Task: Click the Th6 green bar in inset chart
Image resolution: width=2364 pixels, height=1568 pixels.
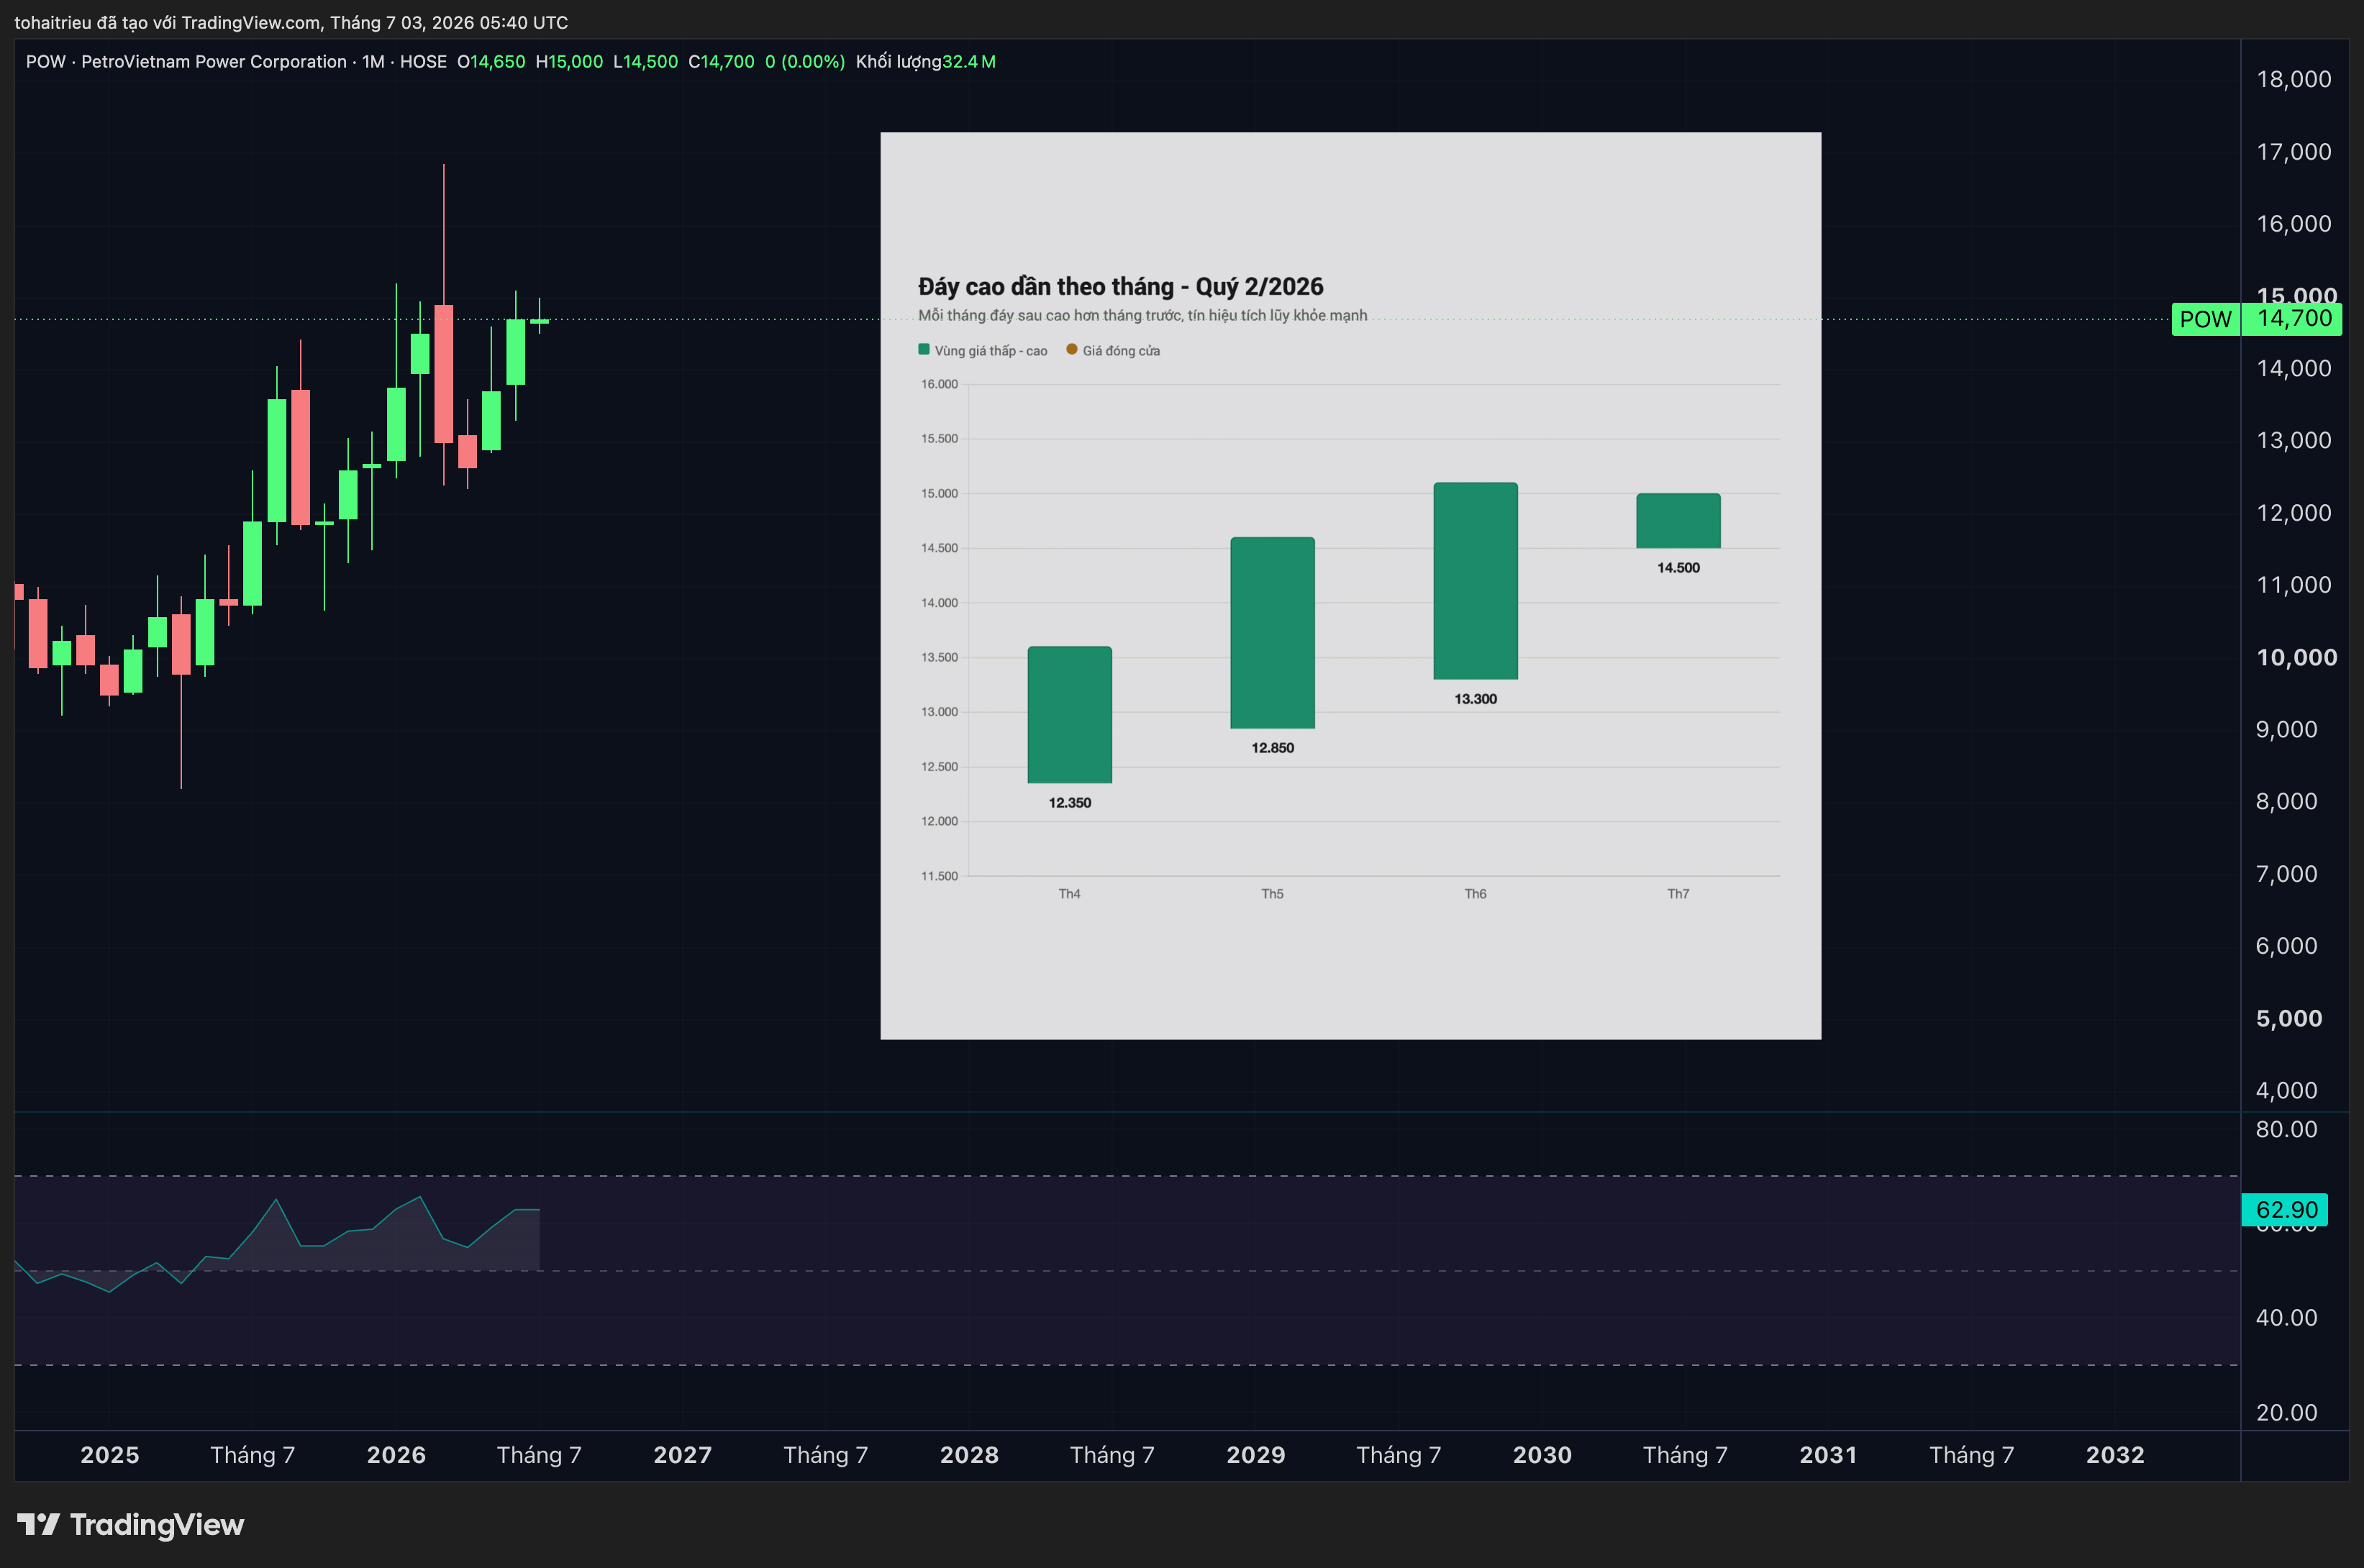Action: click(x=1475, y=581)
